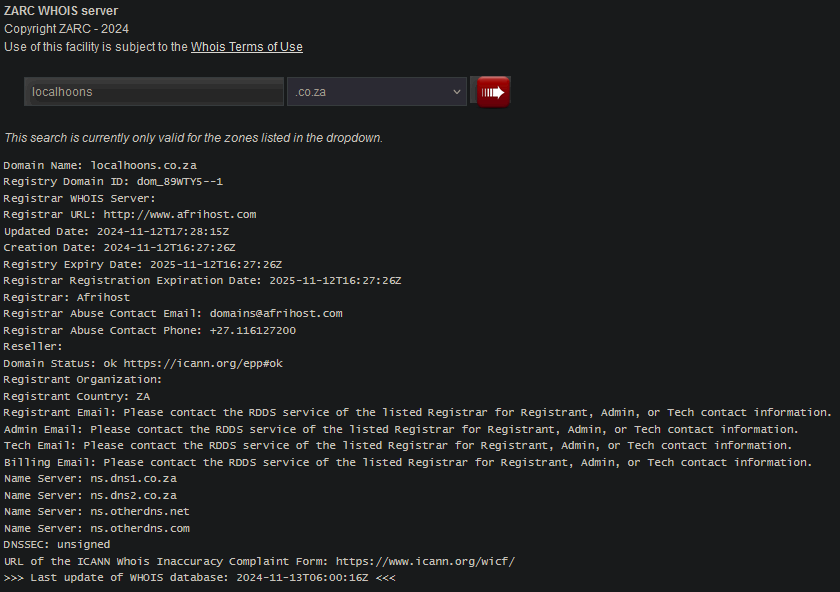Click the domains@afrihost.com abuse contact email
The width and height of the screenshot is (840, 592).
tap(276, 313)
